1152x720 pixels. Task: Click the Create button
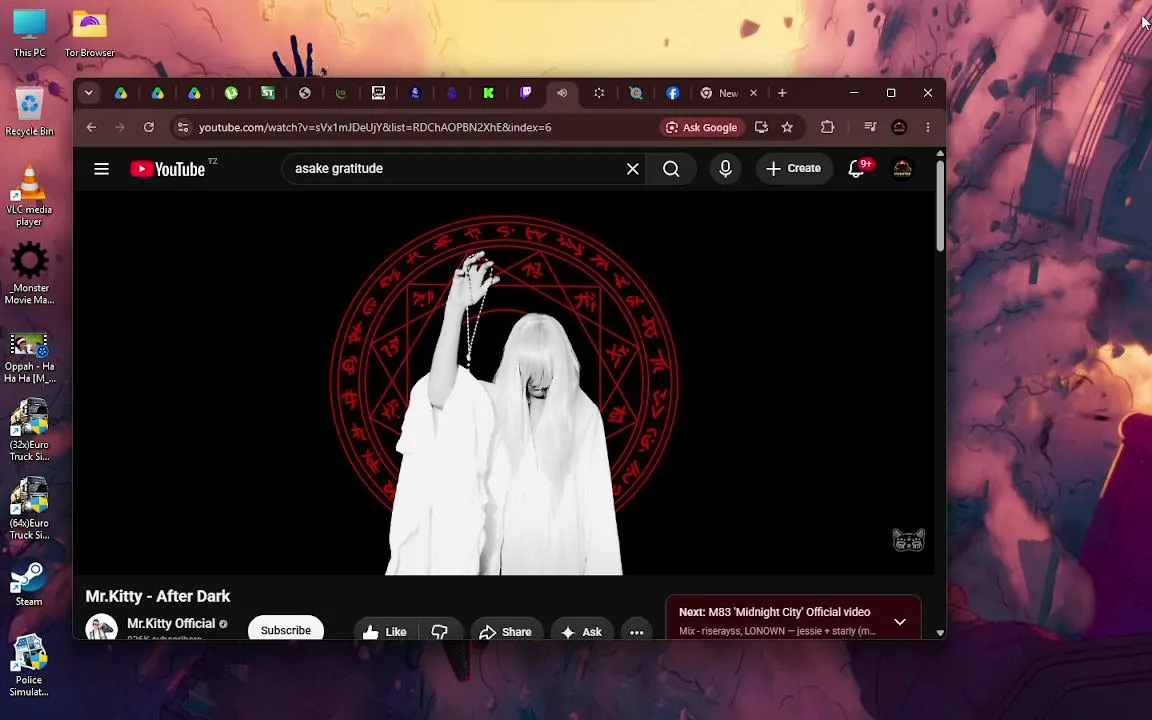point(793,169)
